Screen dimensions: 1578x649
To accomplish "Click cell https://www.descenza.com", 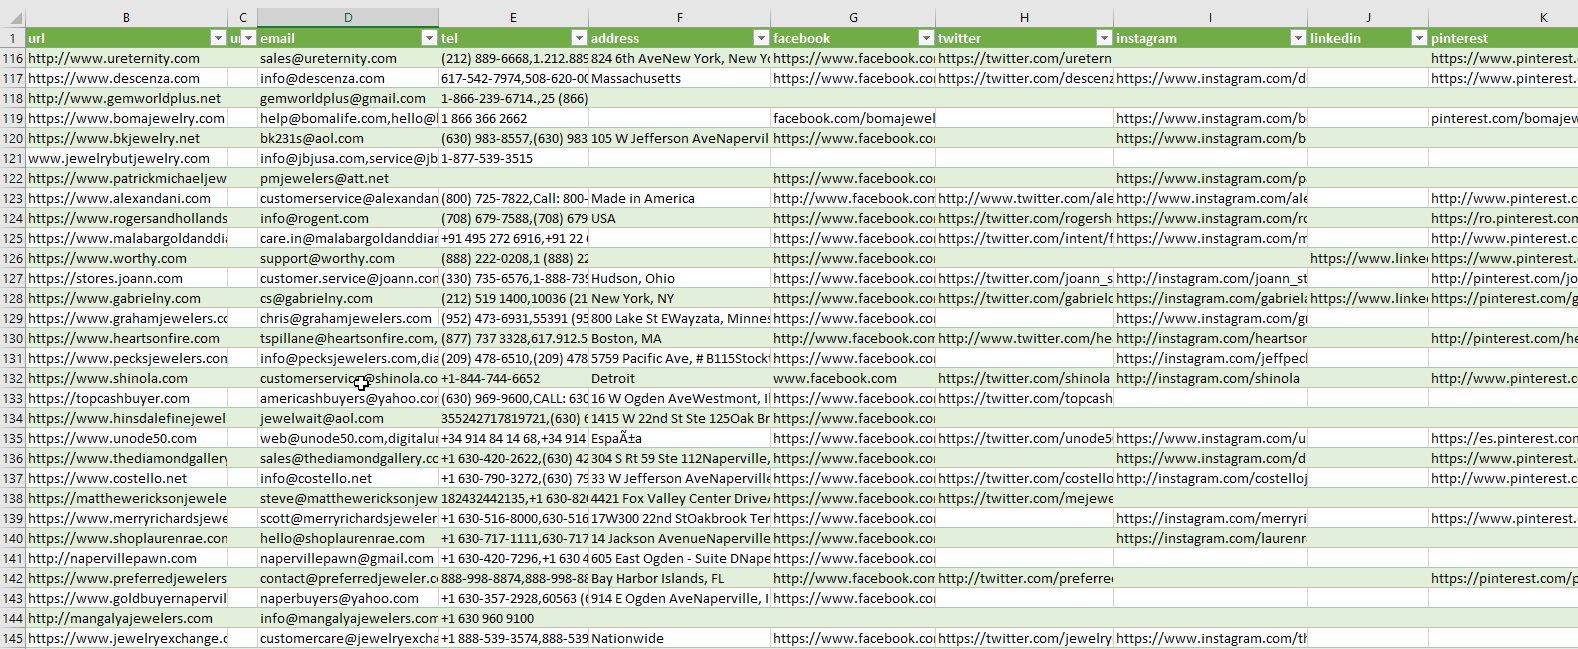I will [127, 78].
